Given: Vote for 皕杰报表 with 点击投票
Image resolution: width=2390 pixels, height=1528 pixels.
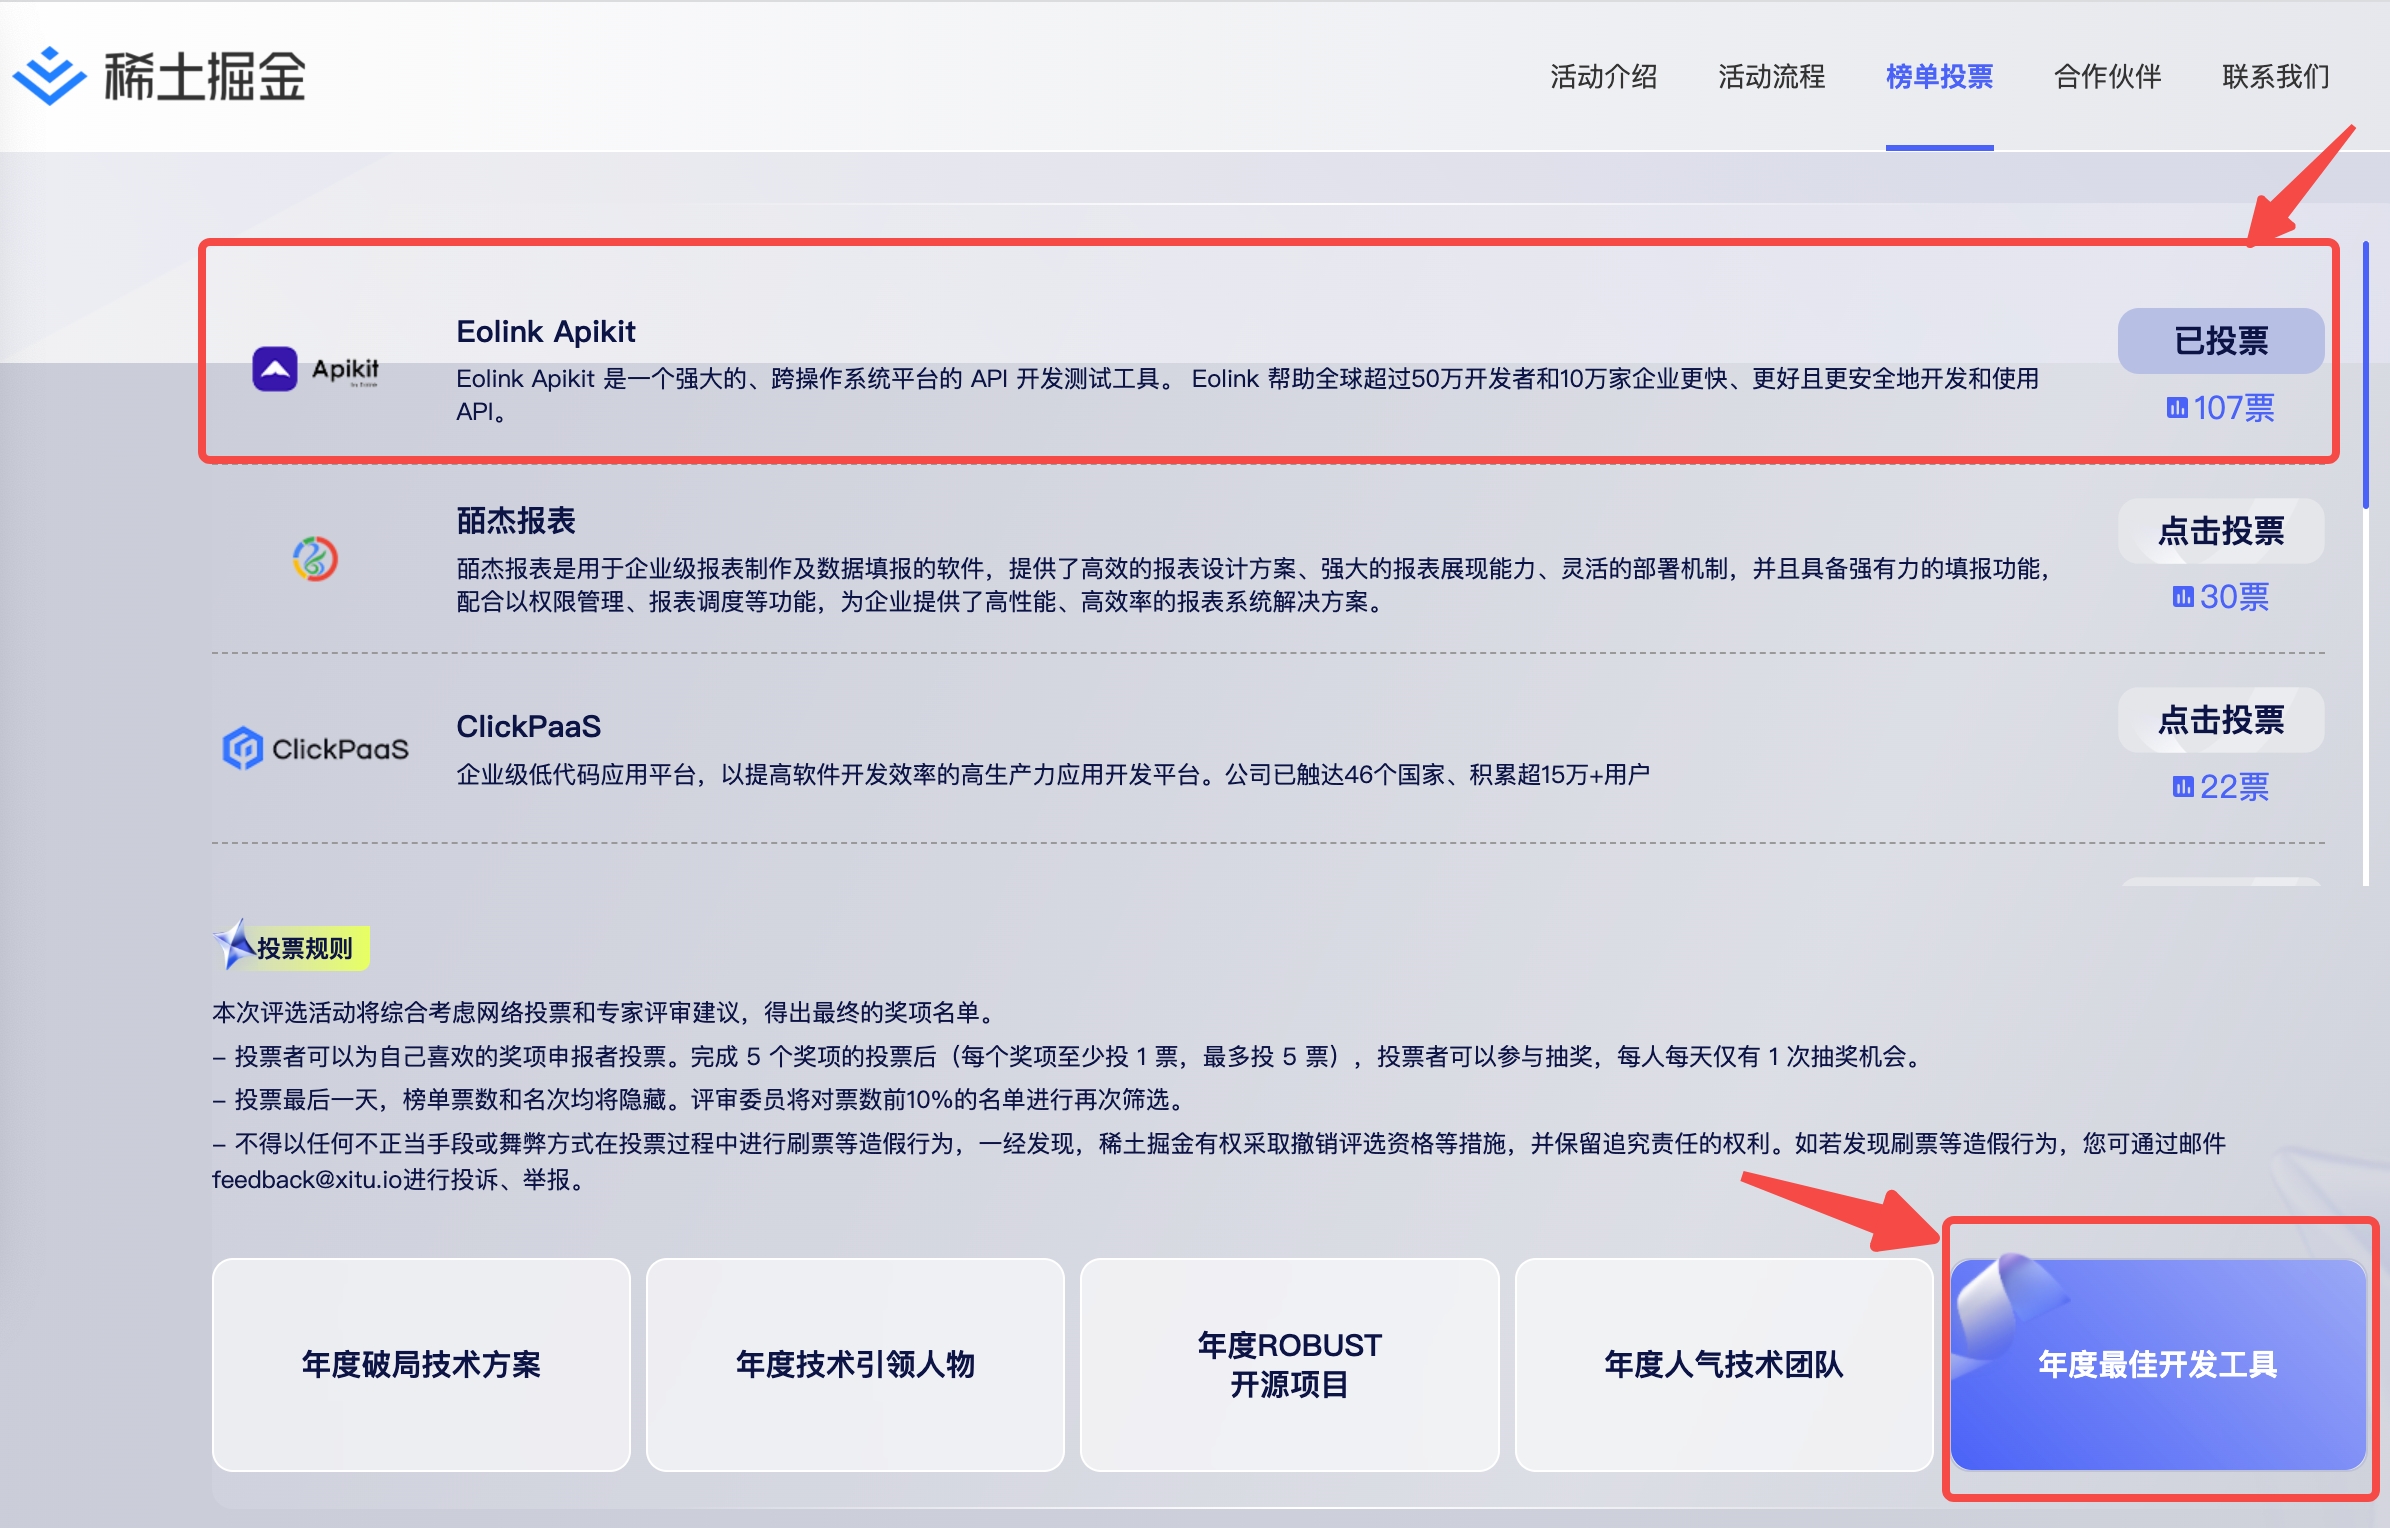Looking at the screenshot, I should pos(2220,530).
